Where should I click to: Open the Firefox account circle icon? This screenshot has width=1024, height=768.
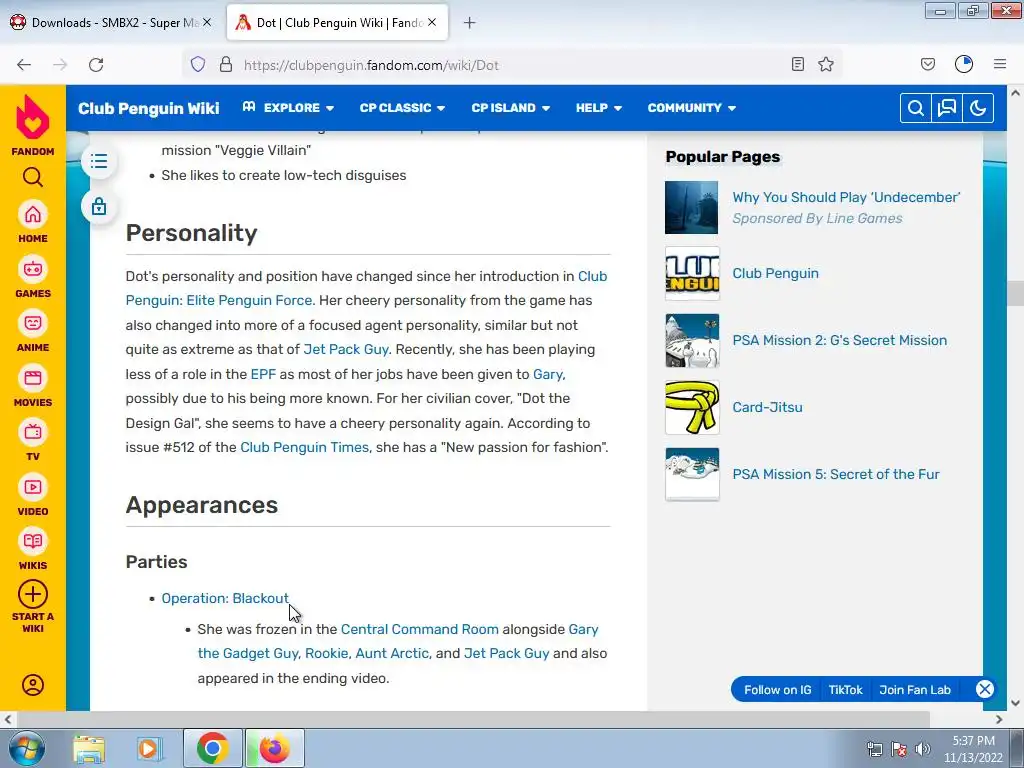point(964,64)
